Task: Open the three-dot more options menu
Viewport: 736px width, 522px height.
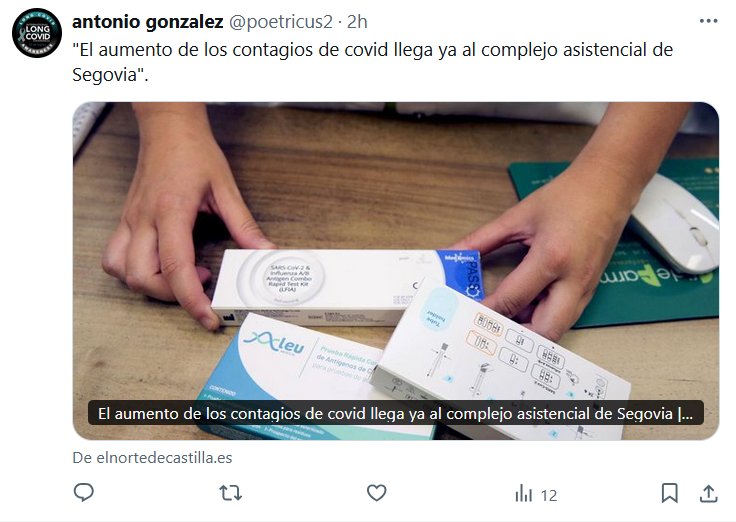Action: pos(708,21)
